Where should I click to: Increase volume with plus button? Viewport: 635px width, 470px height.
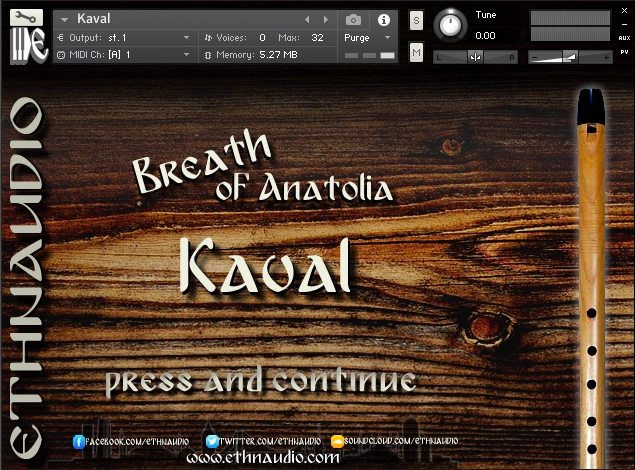[606, 57]
